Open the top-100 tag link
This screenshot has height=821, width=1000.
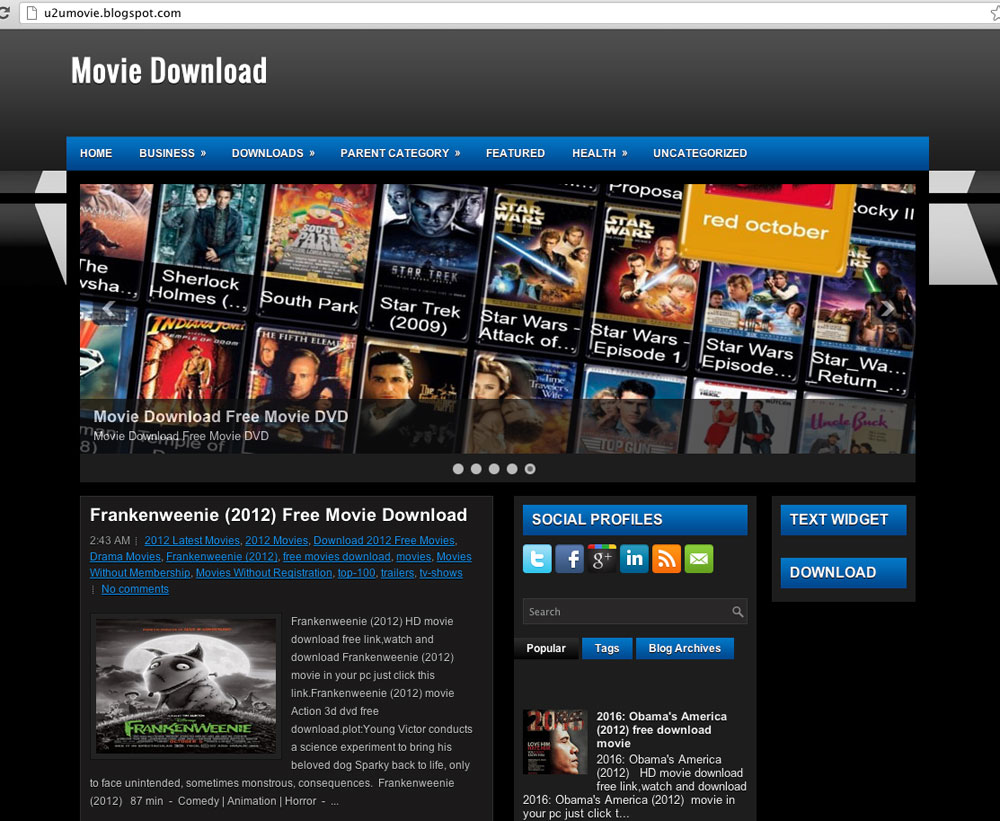pos(357,573)
